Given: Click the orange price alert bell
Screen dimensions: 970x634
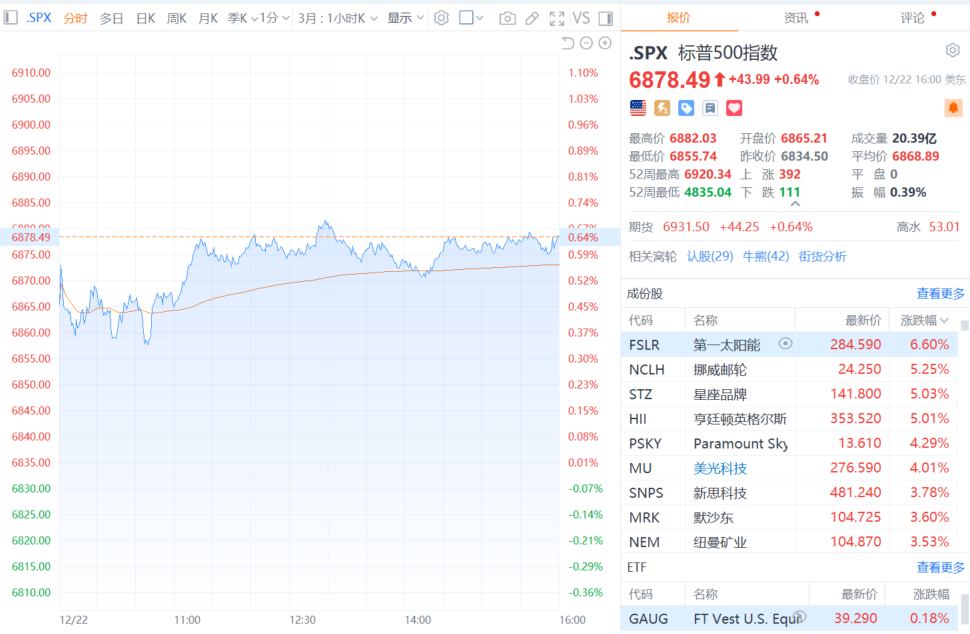Looking at the screenshot, I should click(x=953, y=107).
